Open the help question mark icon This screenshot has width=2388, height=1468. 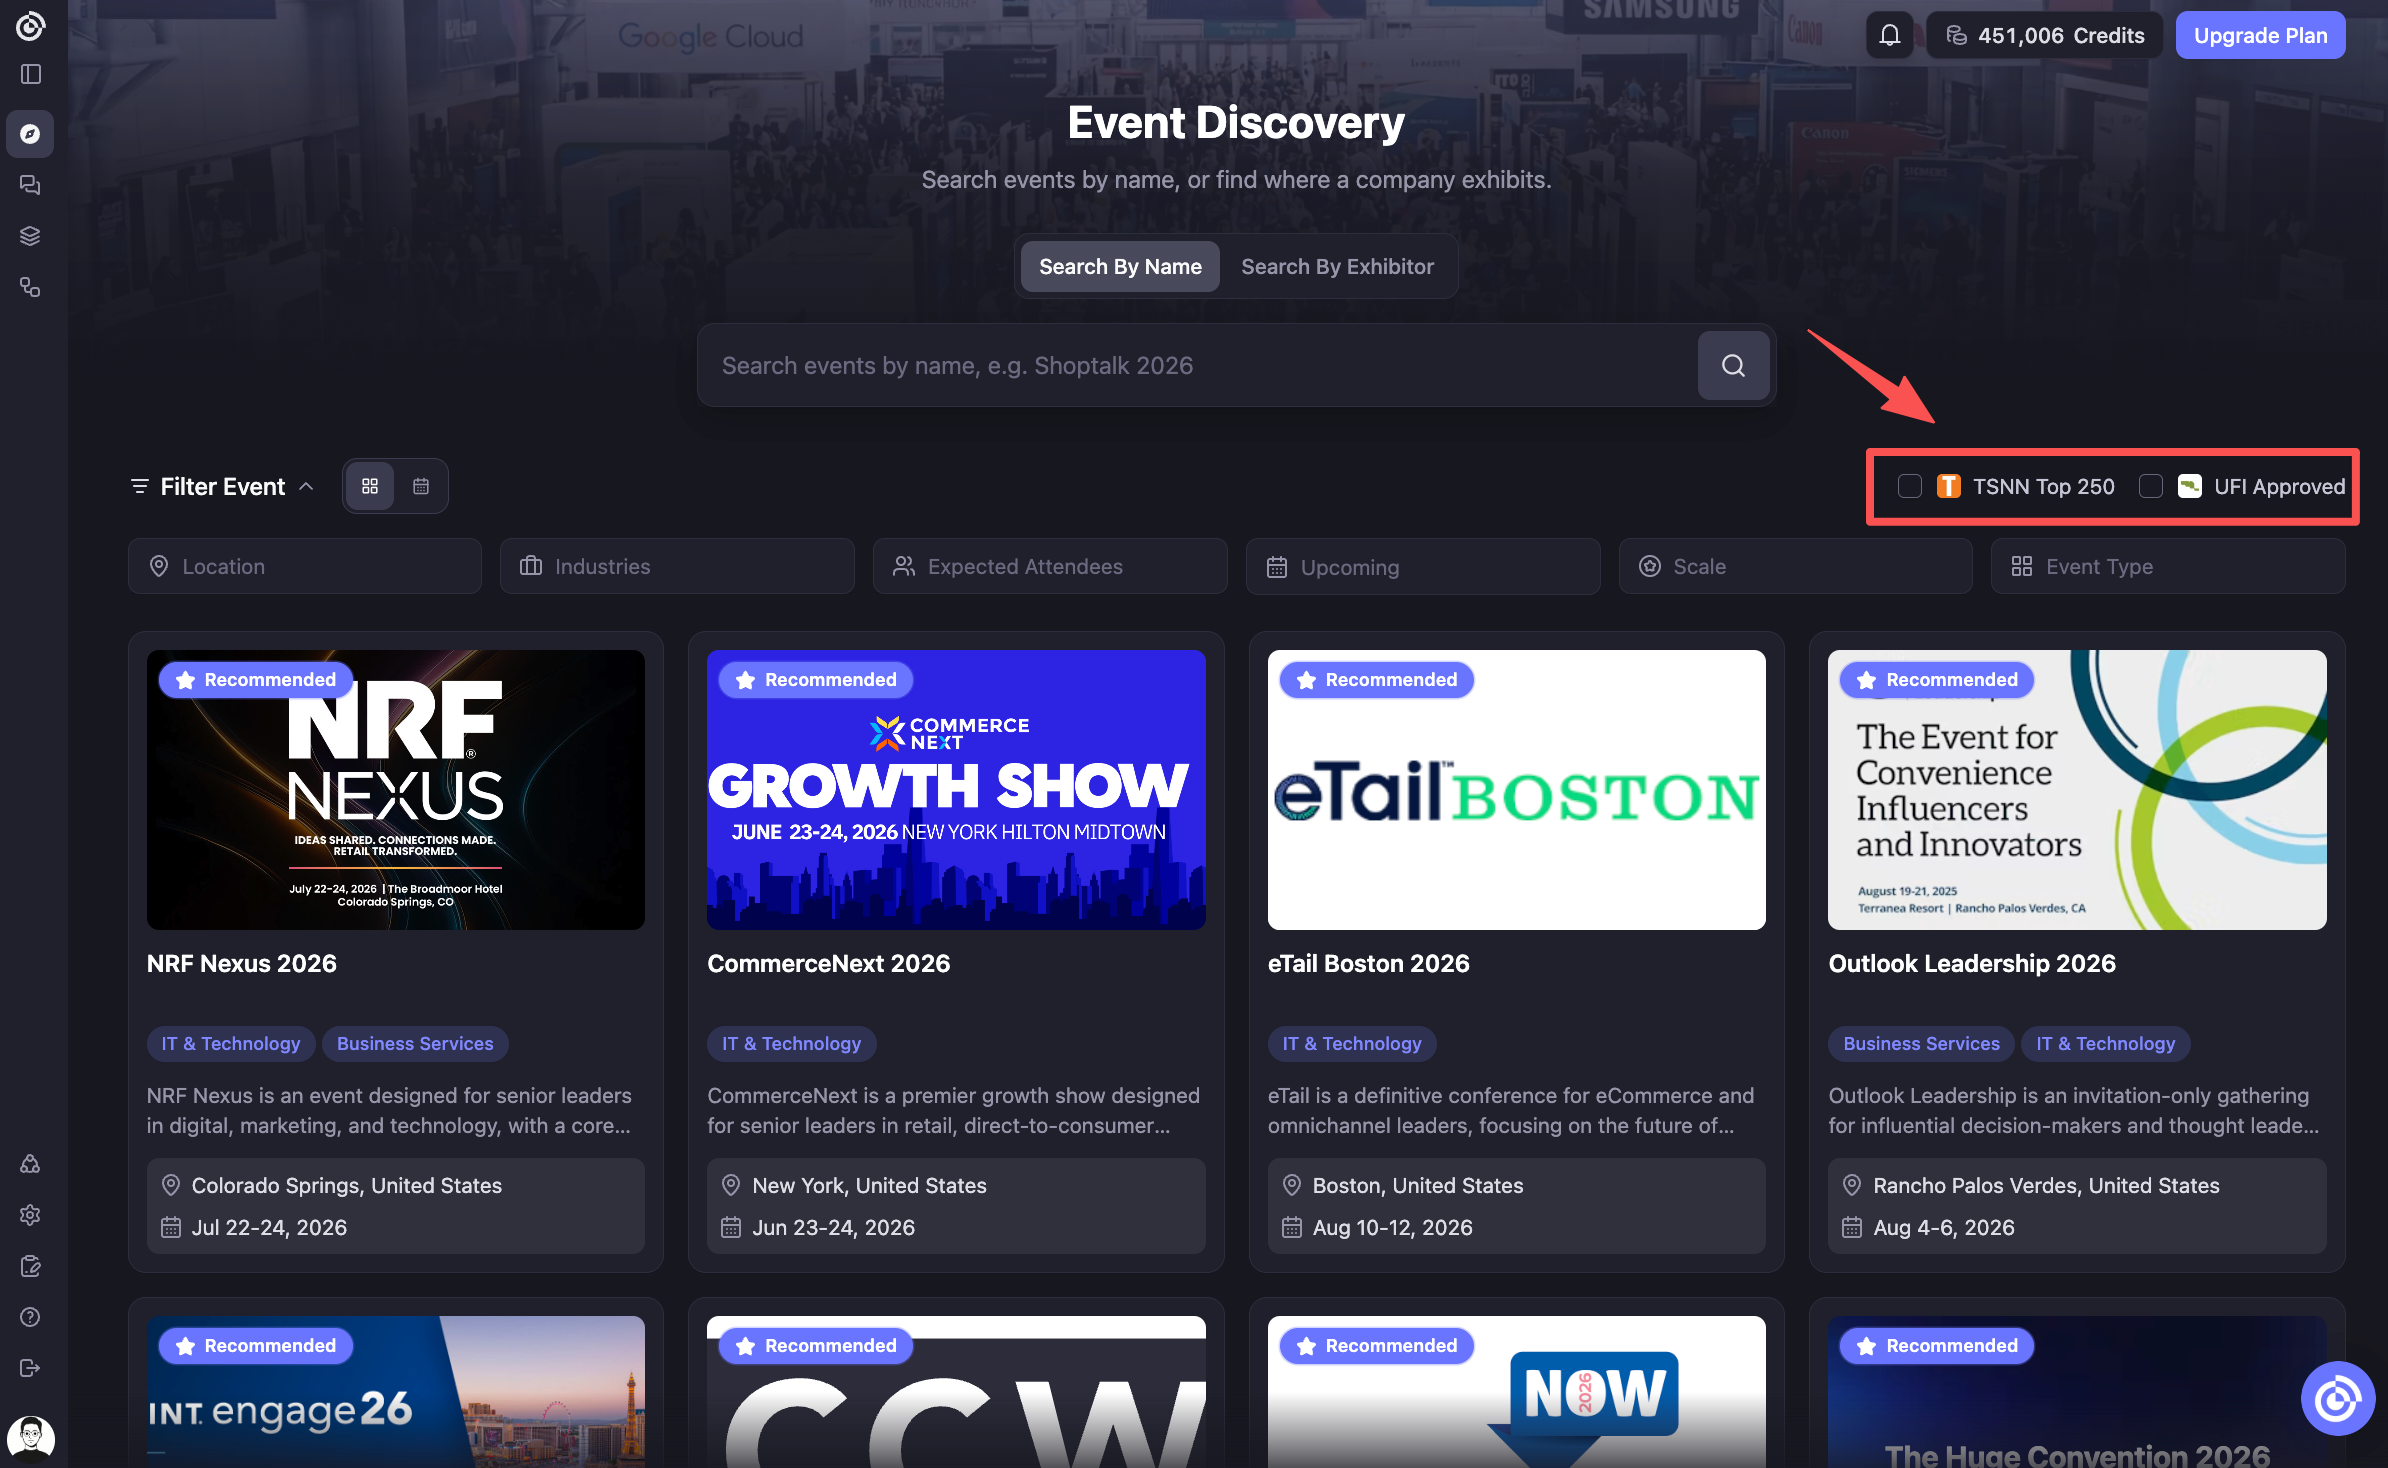(x=30, y=1317)
